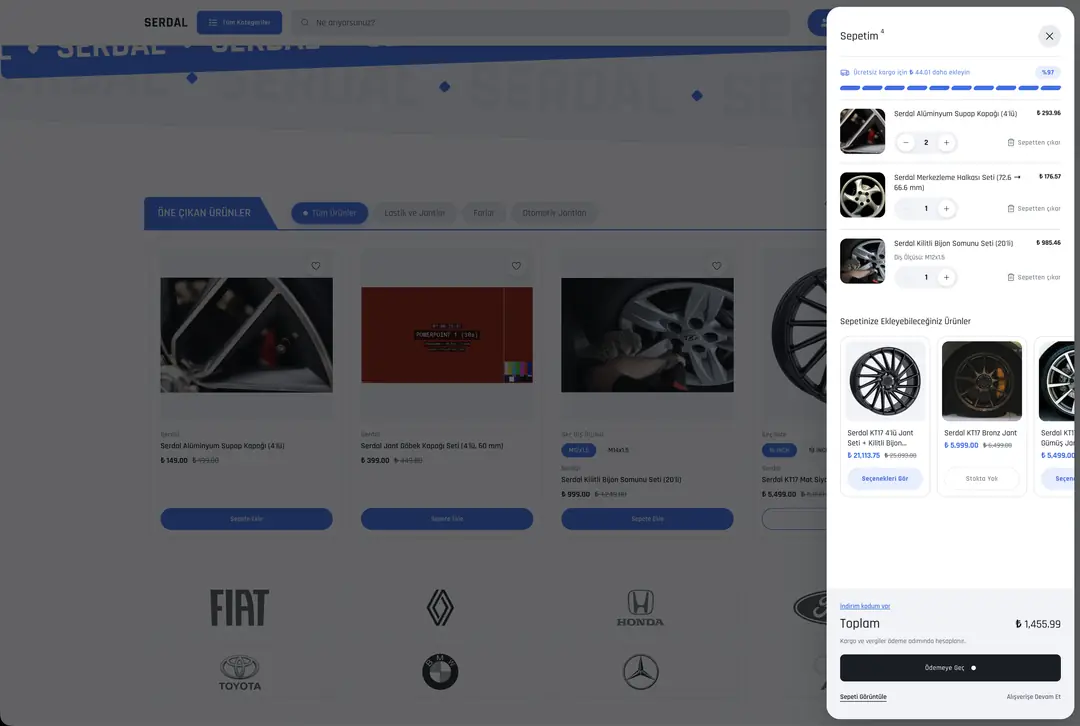Click Stokta Yok on Serdal KT17 Bronz Jant

click(x=982, y=479)
